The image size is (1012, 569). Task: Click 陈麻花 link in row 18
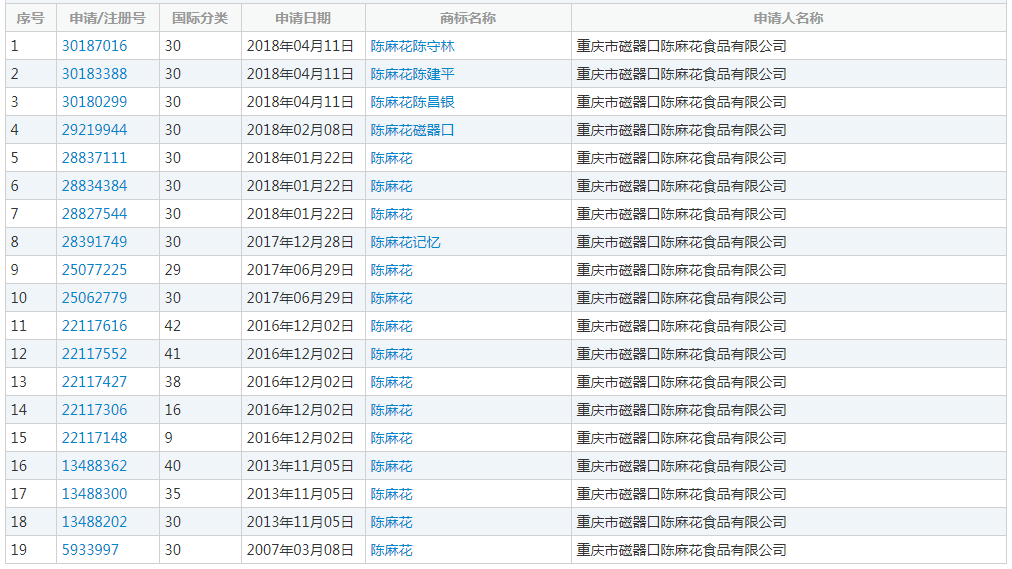(391, 523)
